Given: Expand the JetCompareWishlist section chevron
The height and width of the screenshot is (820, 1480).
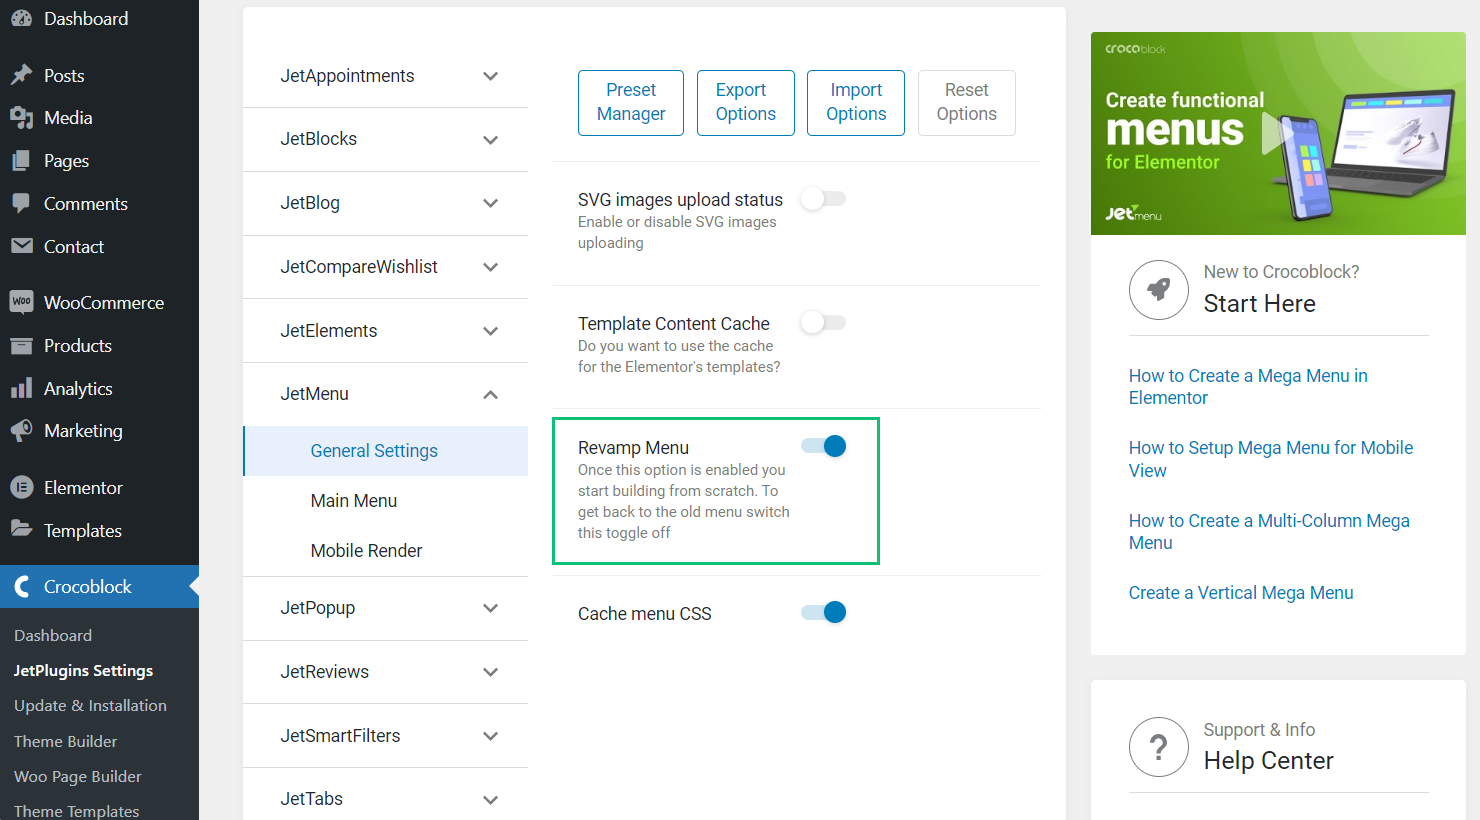Looking at the screenshot, I should point(490,267).
